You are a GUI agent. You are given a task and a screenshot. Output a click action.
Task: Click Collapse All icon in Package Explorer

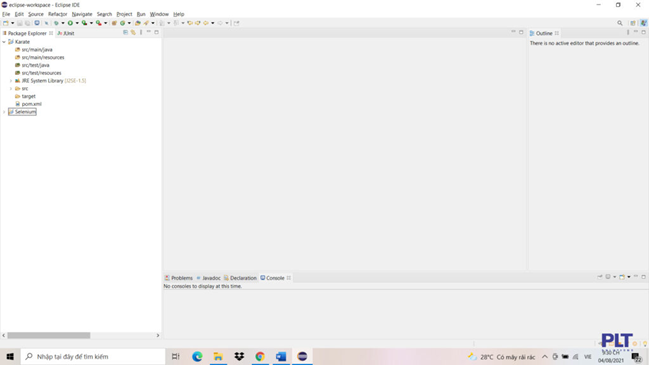coord(125,32)
